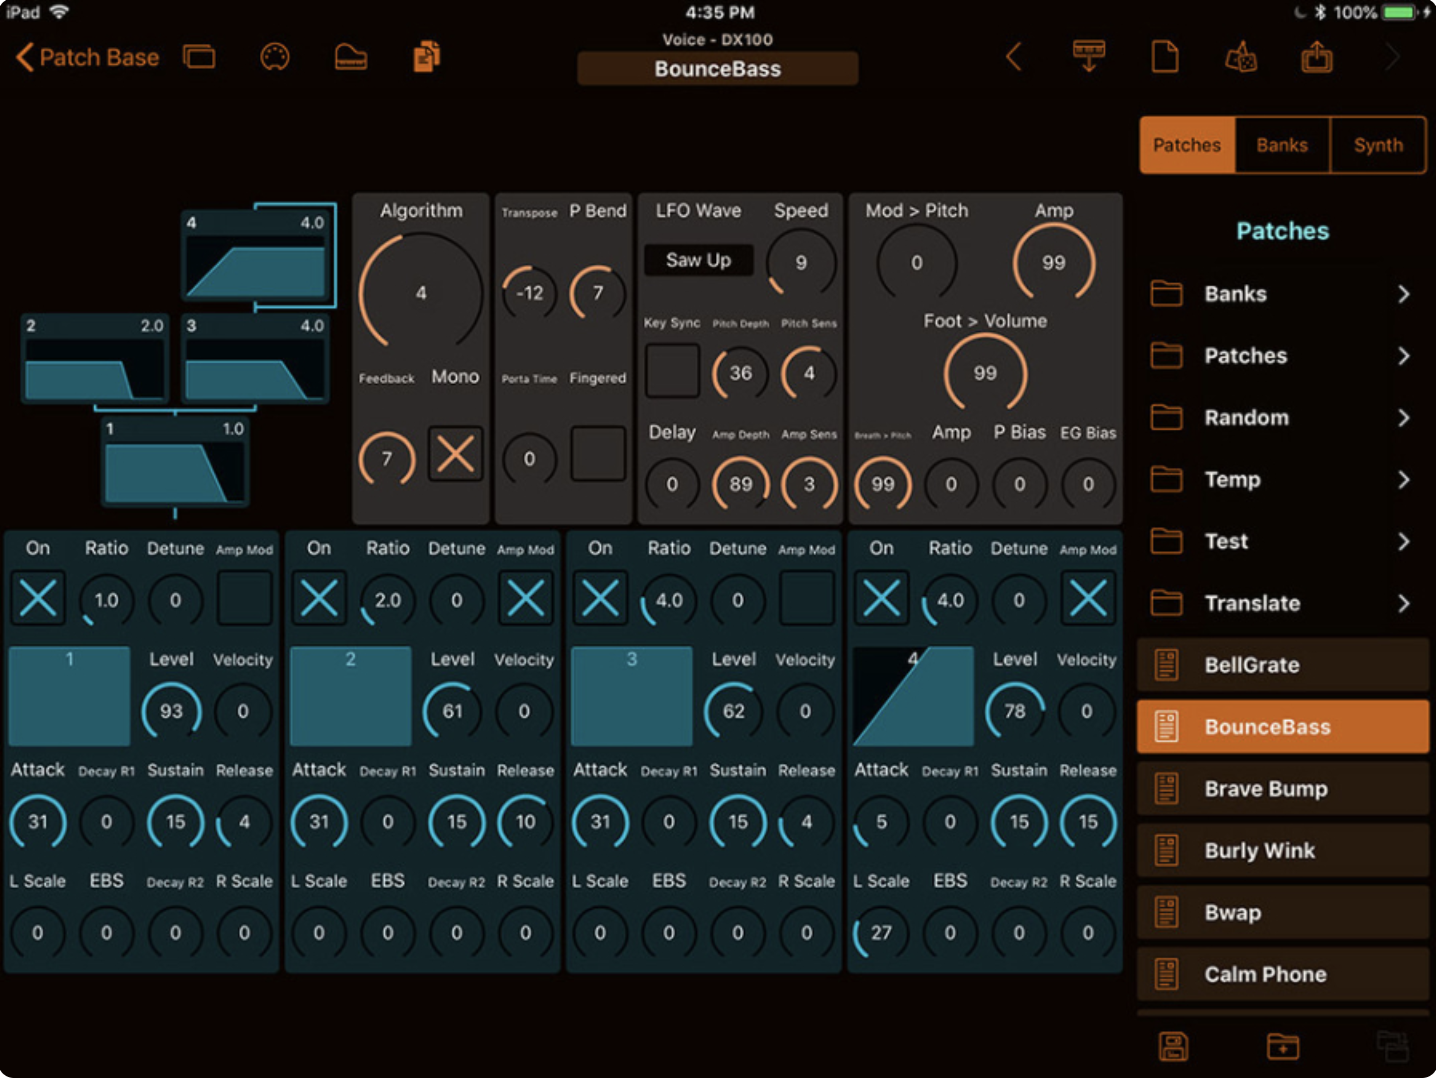
Task: Randomize the patch using the dice icon
Action: coord(1240,57)
